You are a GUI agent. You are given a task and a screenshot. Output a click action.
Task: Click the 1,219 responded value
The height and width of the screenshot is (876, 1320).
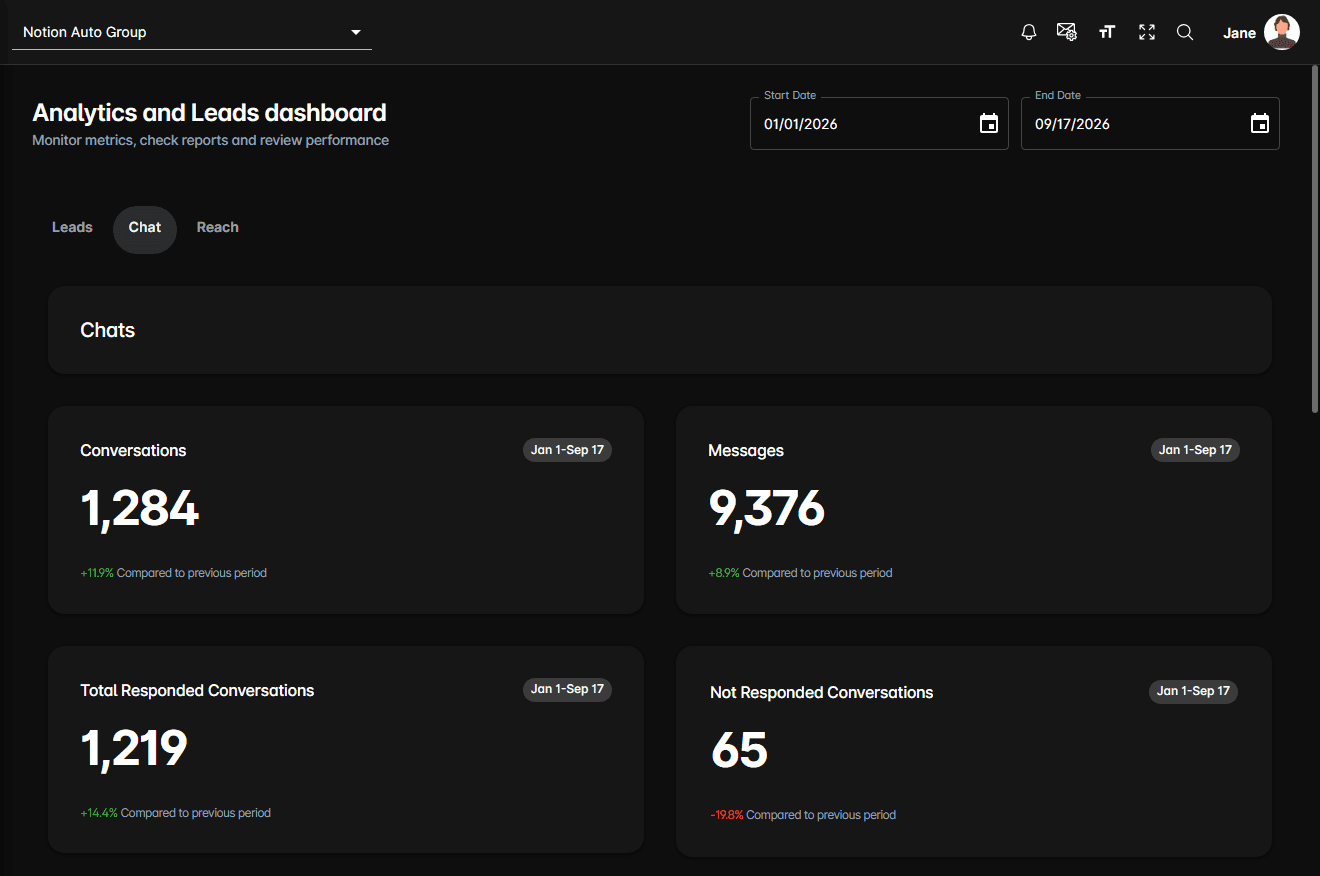tap(133, 749)
